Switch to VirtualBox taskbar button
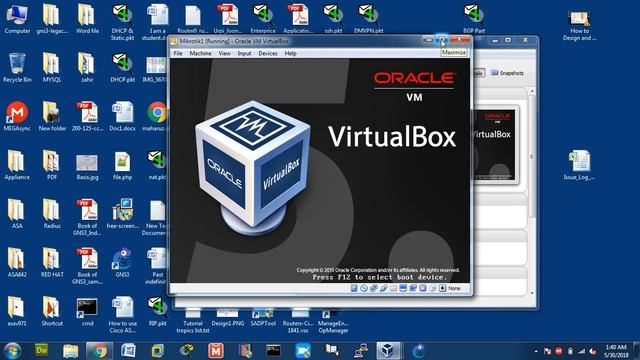The height and width of the screenshot is (360, 640). coord(388,351)
